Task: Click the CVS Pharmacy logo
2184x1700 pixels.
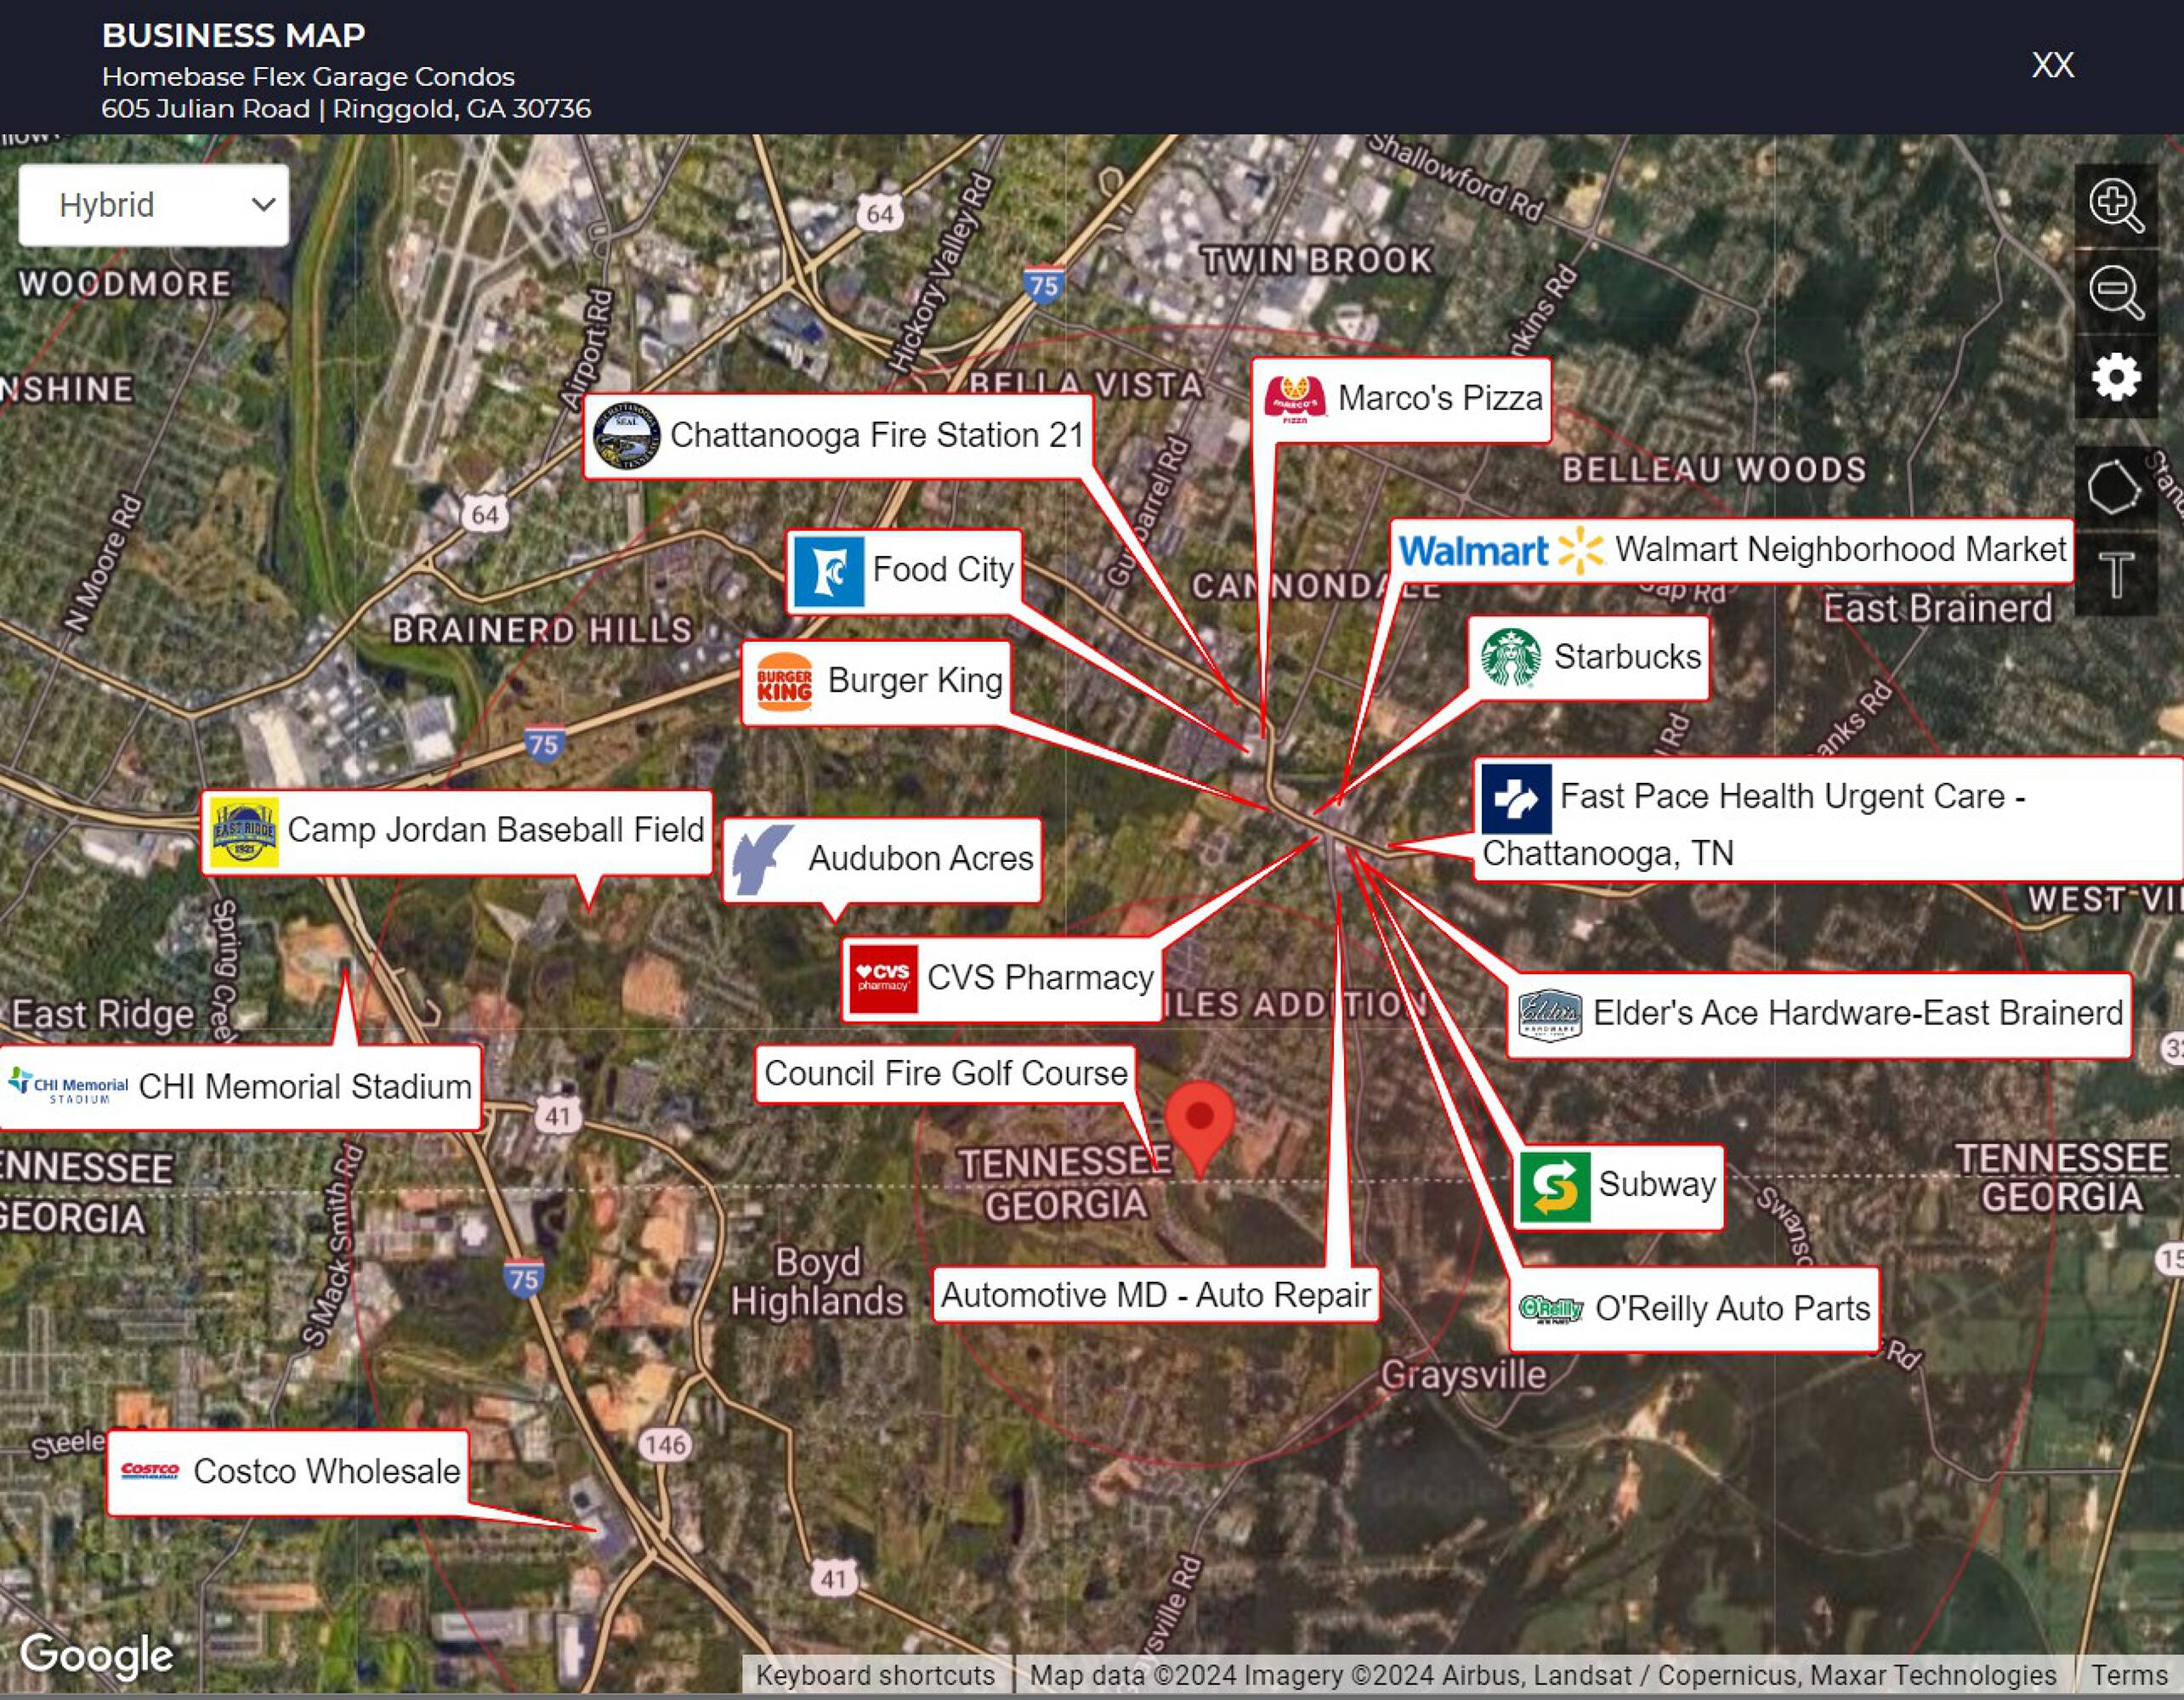Action: coord(883,978)
